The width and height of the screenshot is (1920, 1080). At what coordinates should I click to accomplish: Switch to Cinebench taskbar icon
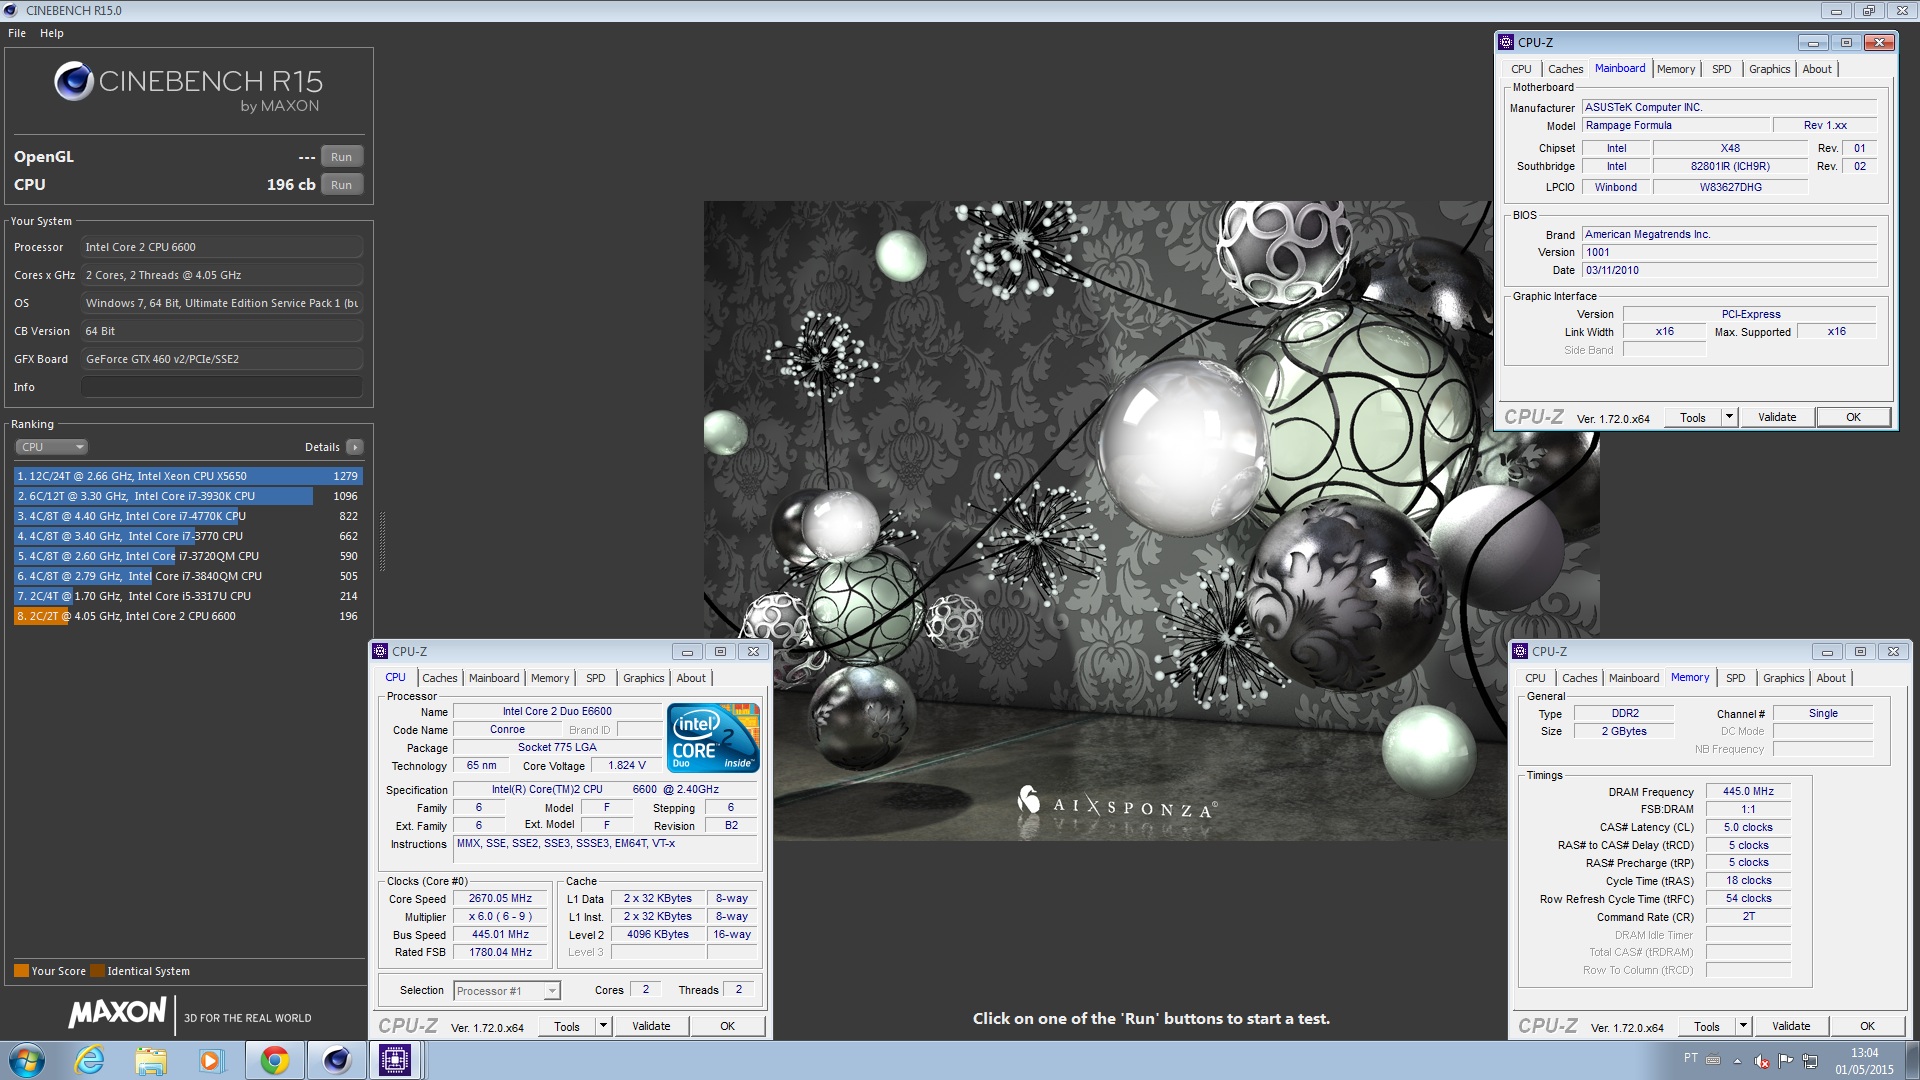click(336, 1060)
